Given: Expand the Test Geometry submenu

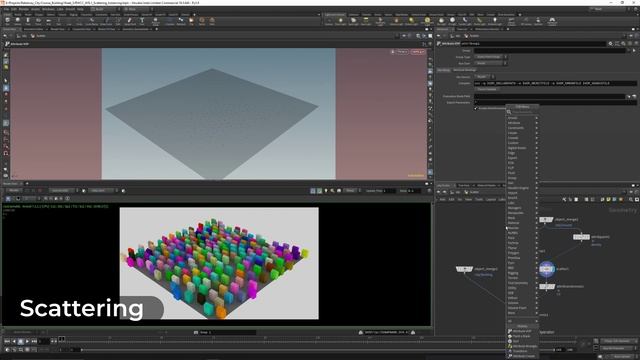Looking at the screenshot, I should (x=522, y=283).
